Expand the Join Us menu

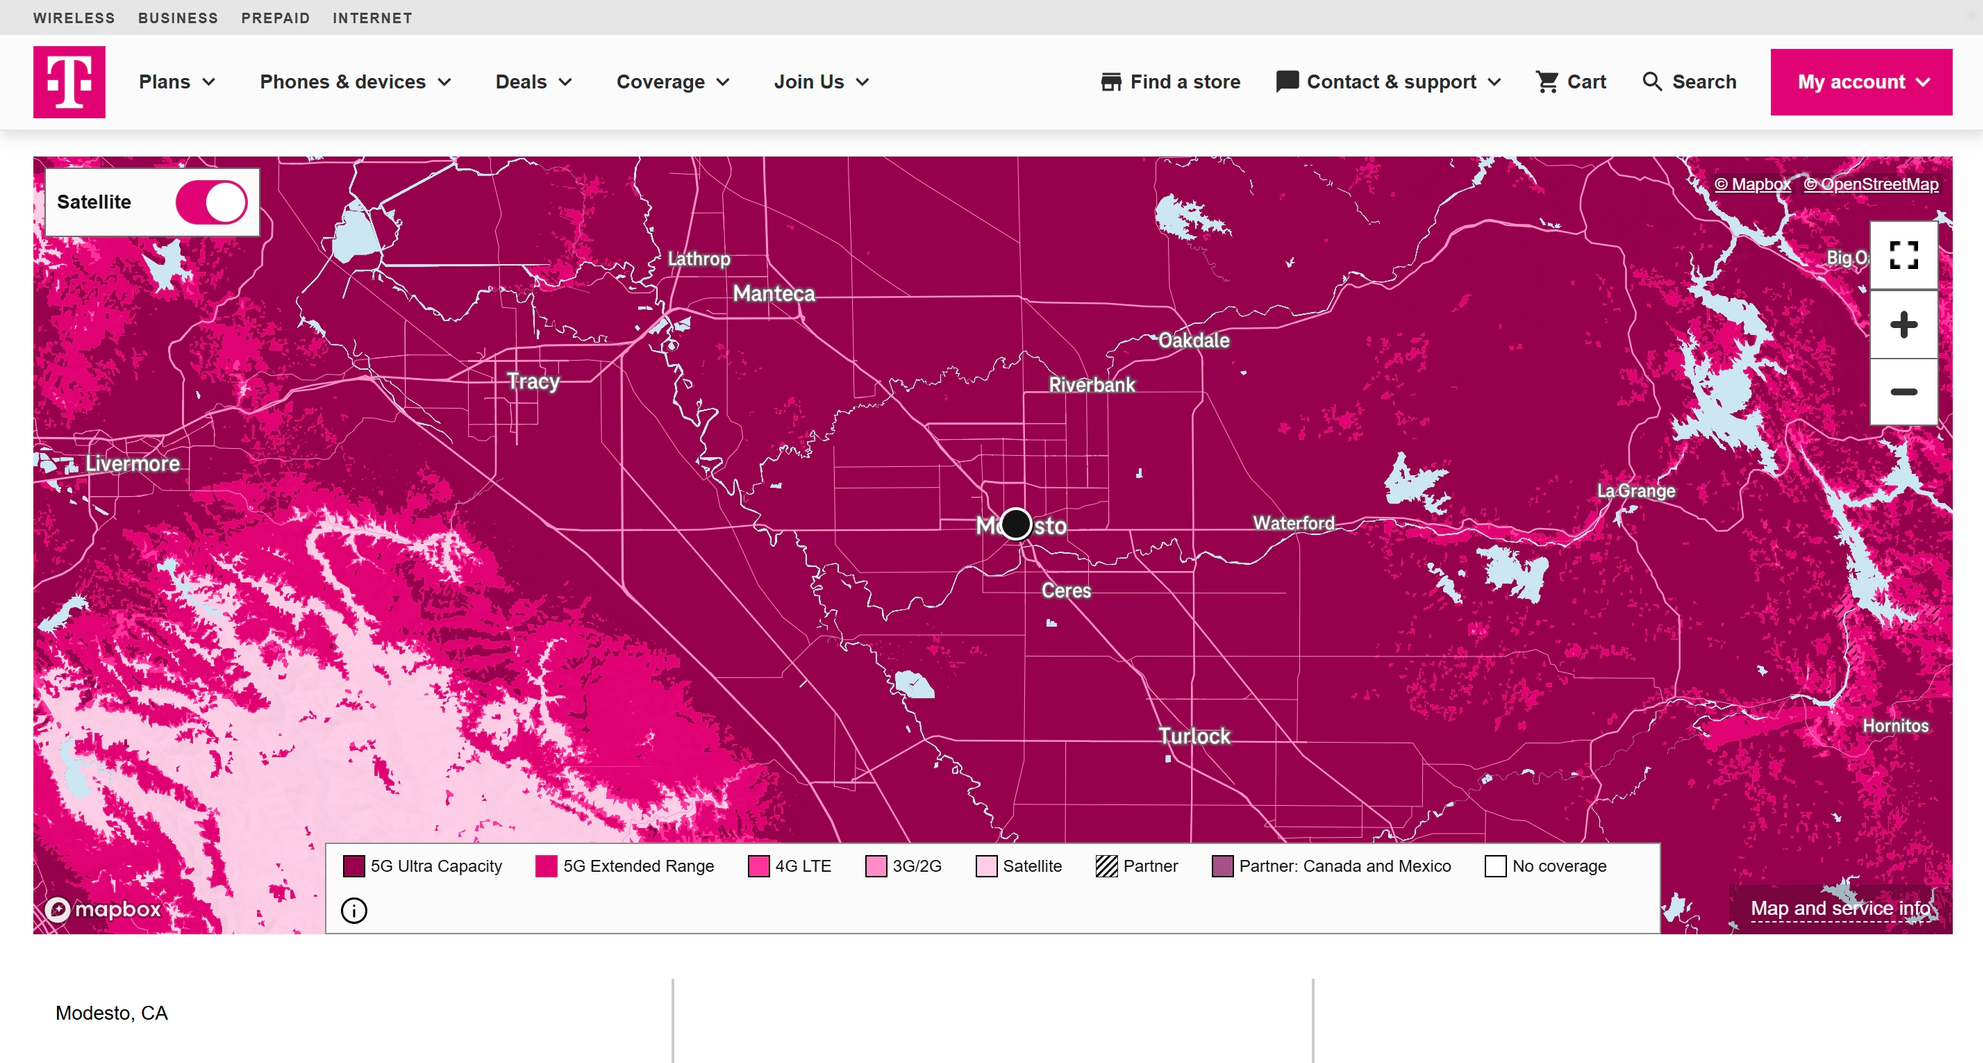(821, 82)
